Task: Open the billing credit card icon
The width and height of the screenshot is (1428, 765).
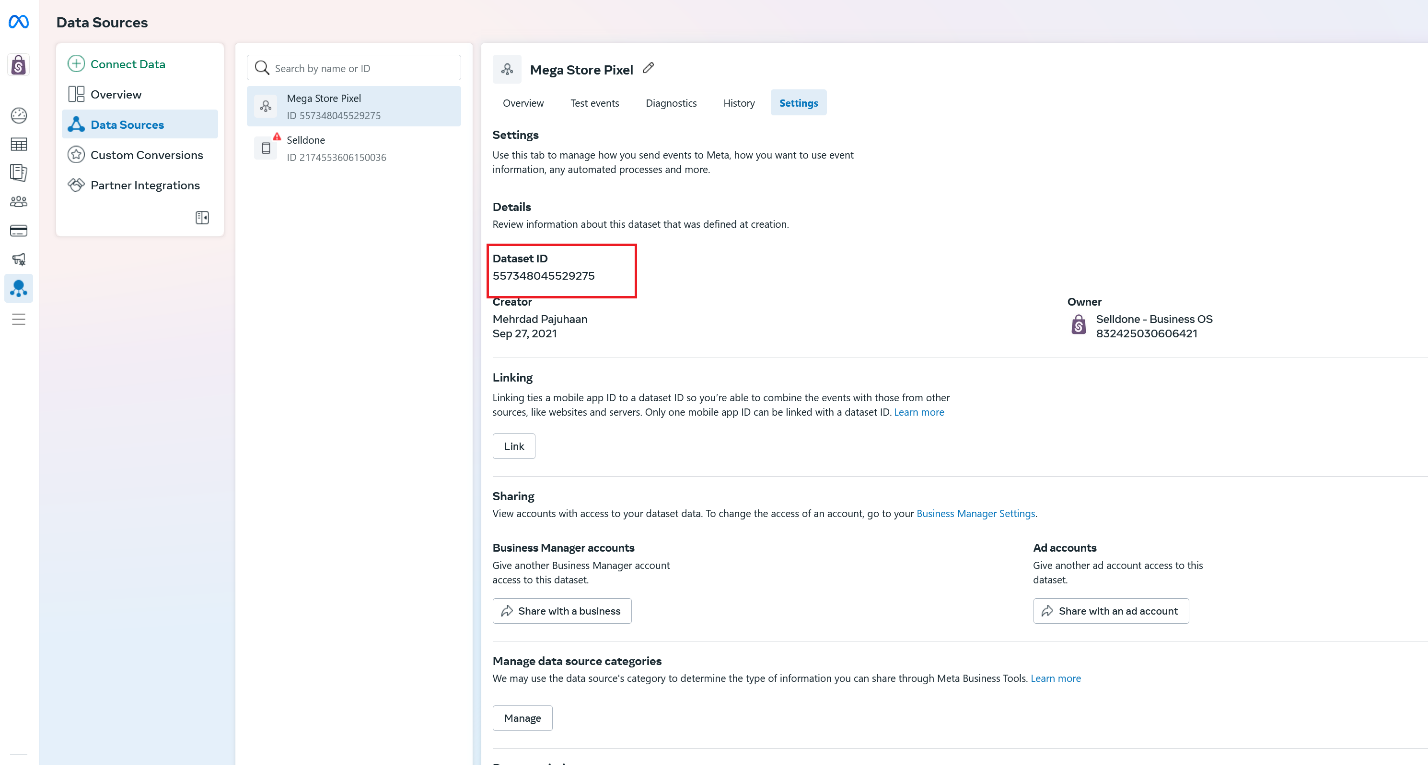Action: [19, 230]
